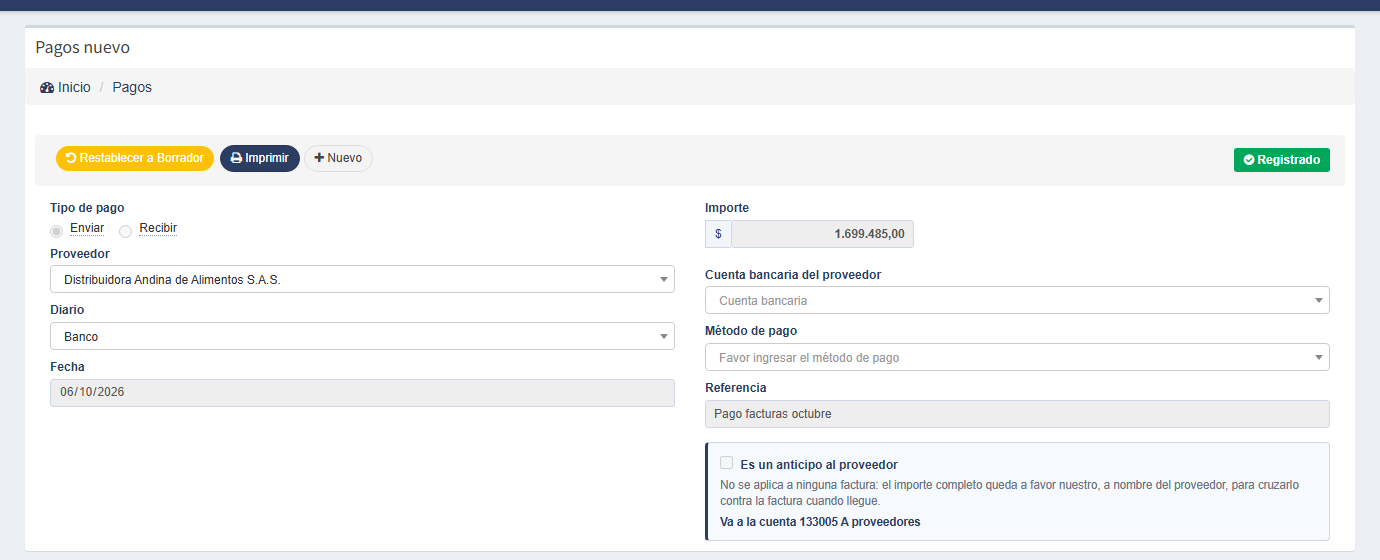Open the Inicio breadcrumb link
1380x560 pixels.
coord(74,88)
